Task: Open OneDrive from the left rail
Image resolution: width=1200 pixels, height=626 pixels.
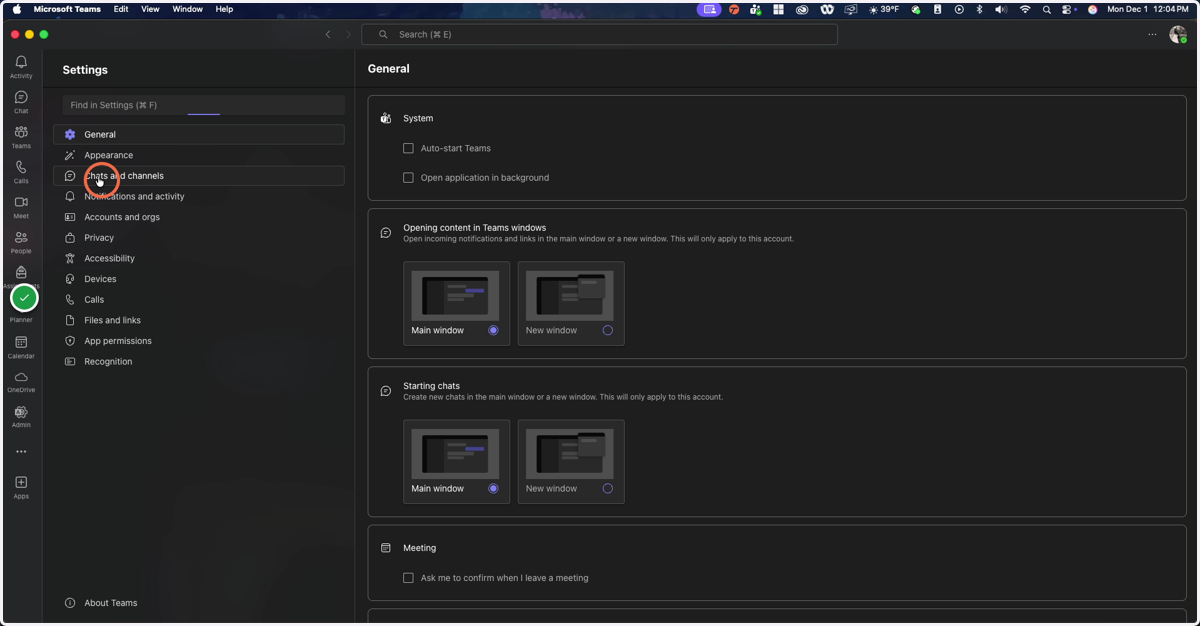Action: [x=21, y=382]
